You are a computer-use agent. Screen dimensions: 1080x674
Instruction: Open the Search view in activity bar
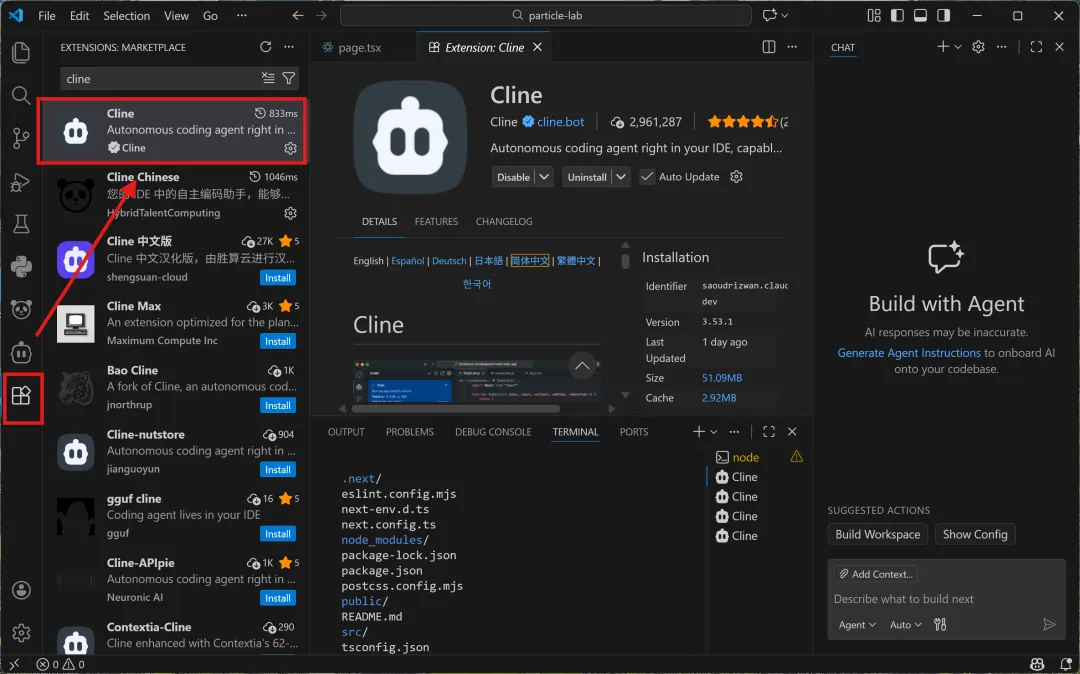(21, 95)
